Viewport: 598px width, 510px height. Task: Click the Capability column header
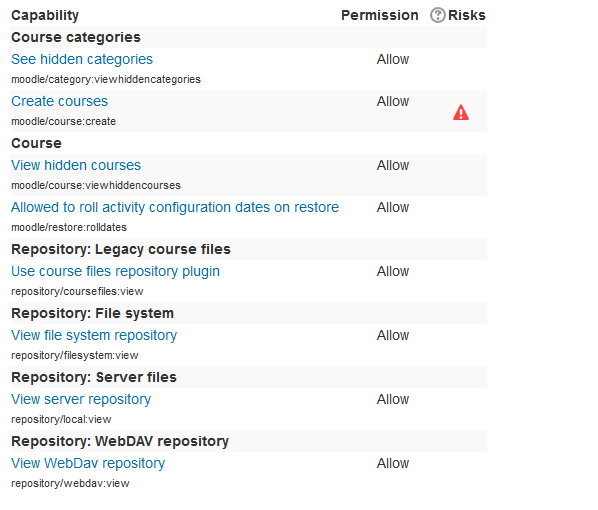pos(45,16)
